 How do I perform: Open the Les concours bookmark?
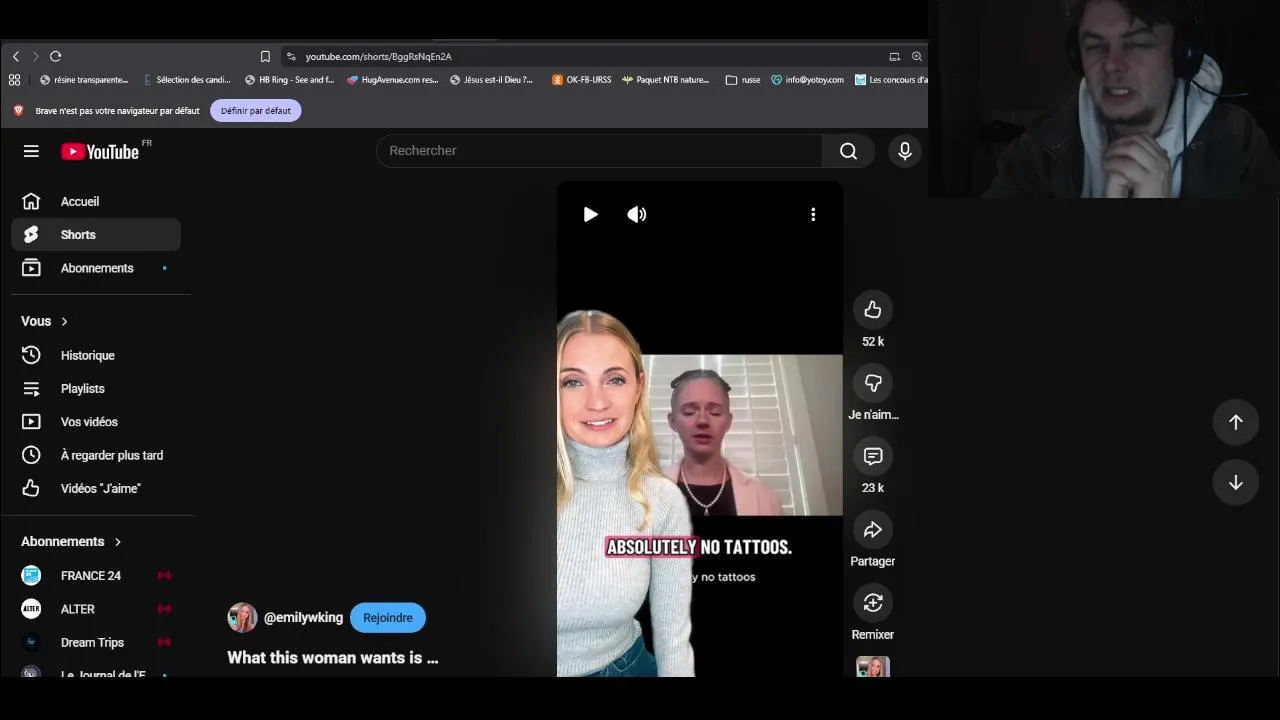891,80
